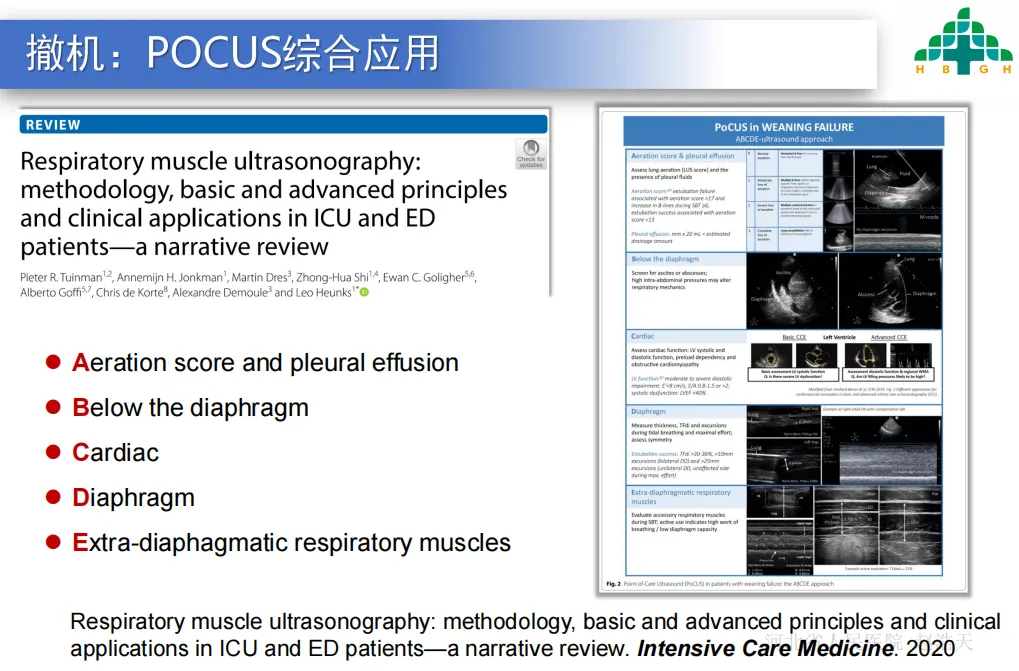Click the ascites ultrasound image in the figure
The height and width of the screenshot is (671, 1019).
792,291
